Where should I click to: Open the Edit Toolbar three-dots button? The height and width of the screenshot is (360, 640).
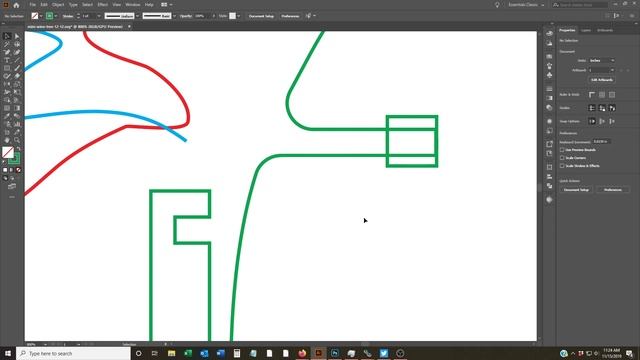12,197
